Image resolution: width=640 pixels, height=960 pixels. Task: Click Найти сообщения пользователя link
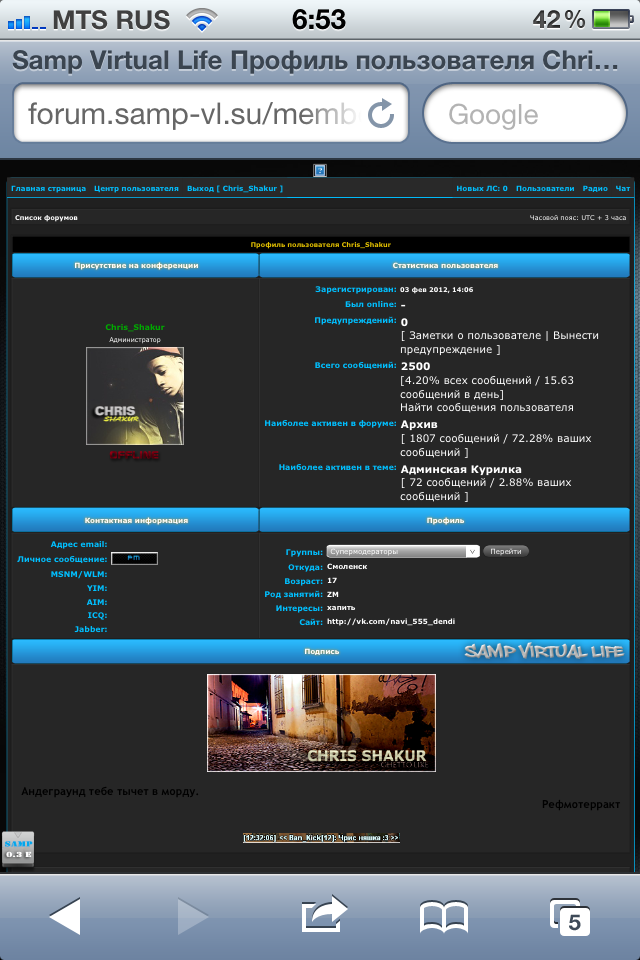click(x=487, y=408)
